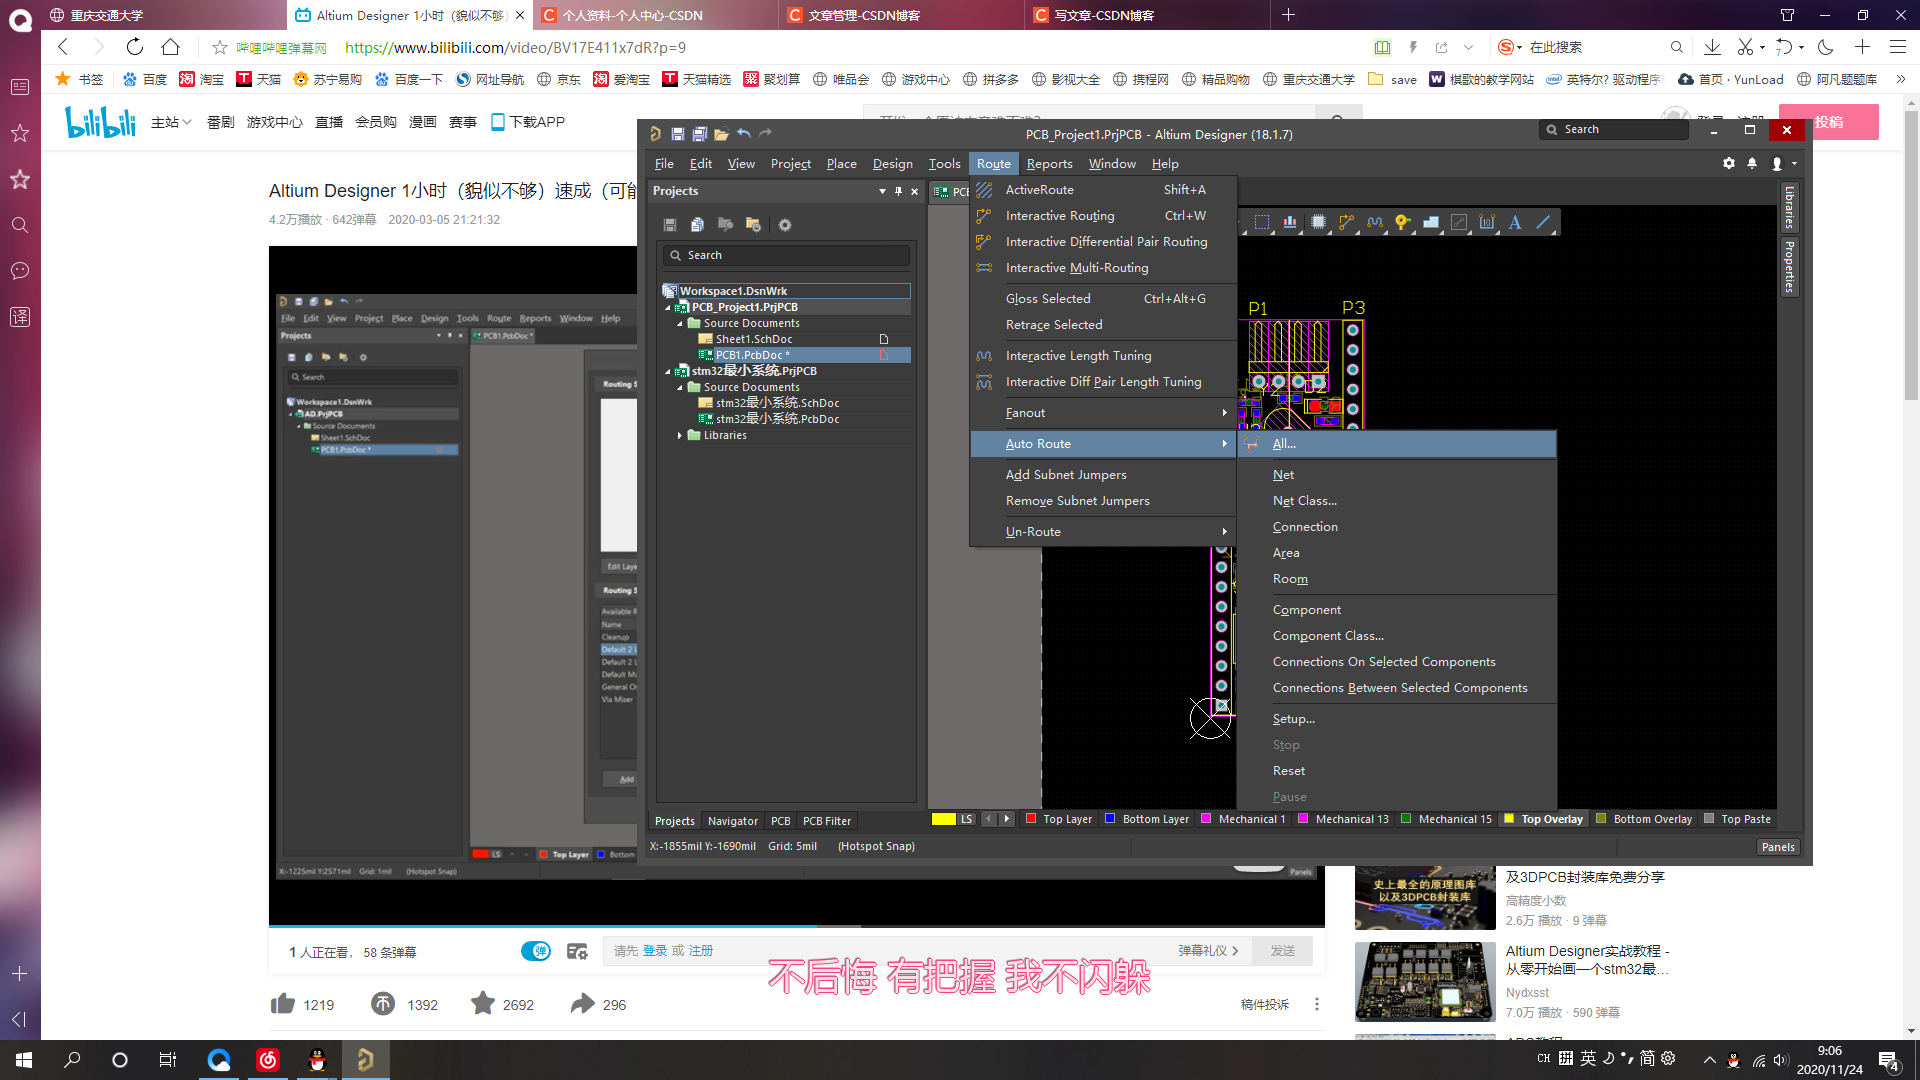
Task: Select the rectangular selection tool in PCB toolbar
Action: click(1262, 223)
